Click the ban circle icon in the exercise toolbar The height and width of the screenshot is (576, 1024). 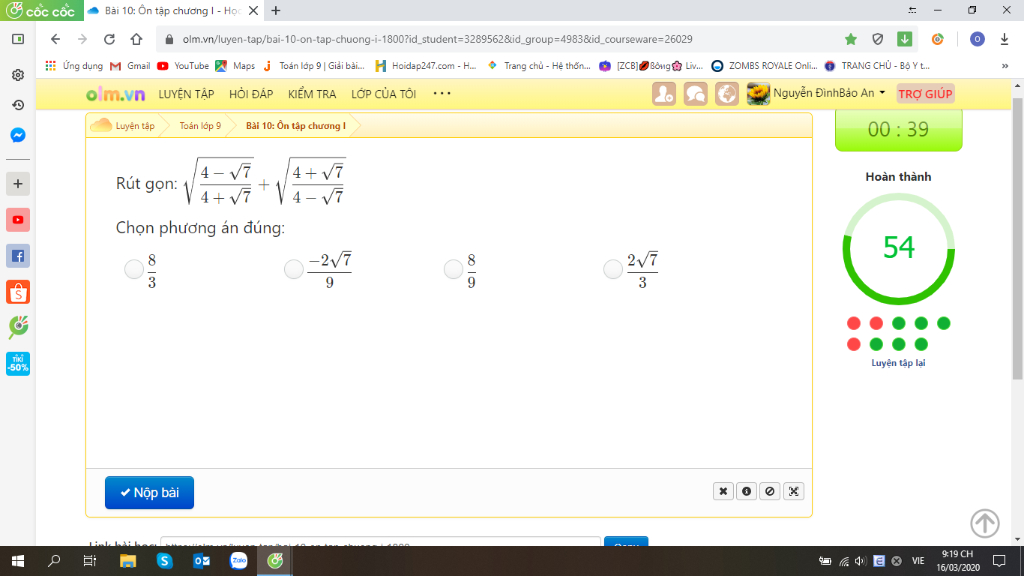(770, 491)
